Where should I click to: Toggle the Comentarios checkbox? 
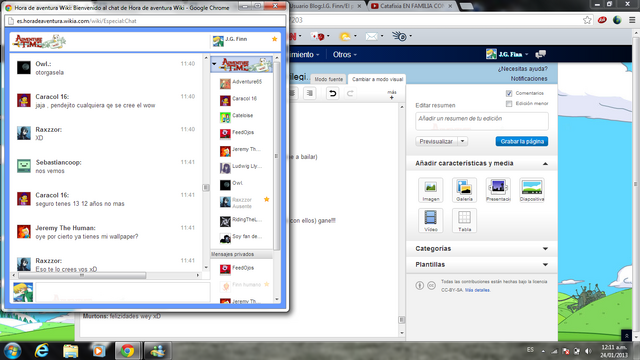(509, 93)
